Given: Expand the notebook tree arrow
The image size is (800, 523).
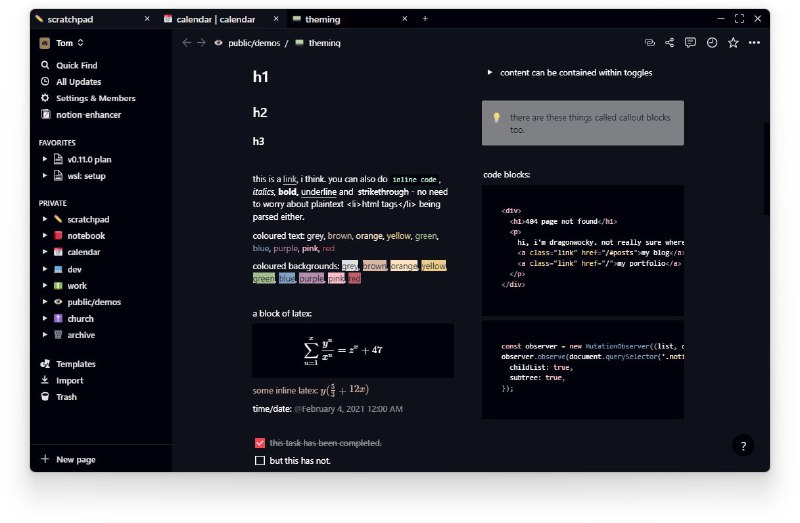Looking at the screenshot, I should tap(45, 235).
